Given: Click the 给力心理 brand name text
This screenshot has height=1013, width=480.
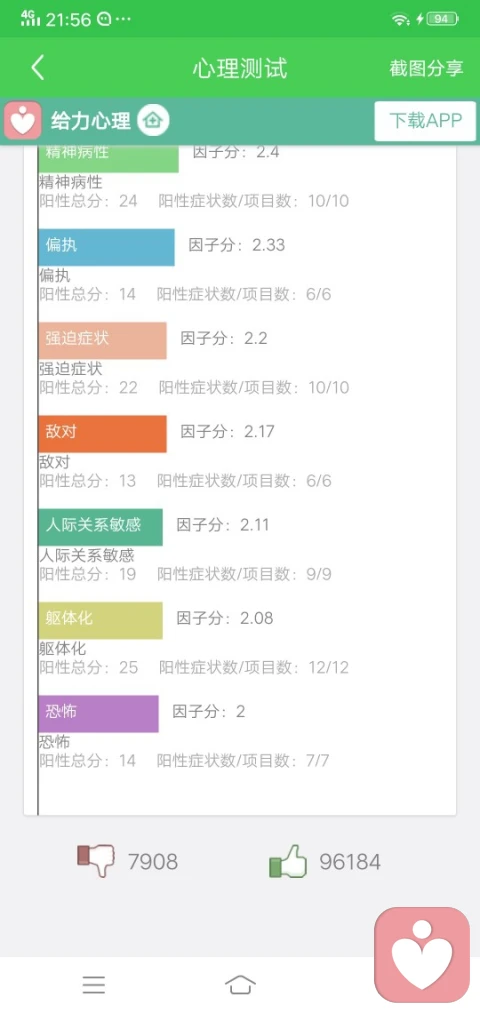Looking at the screenshot, I should click(x=90, y=121).
